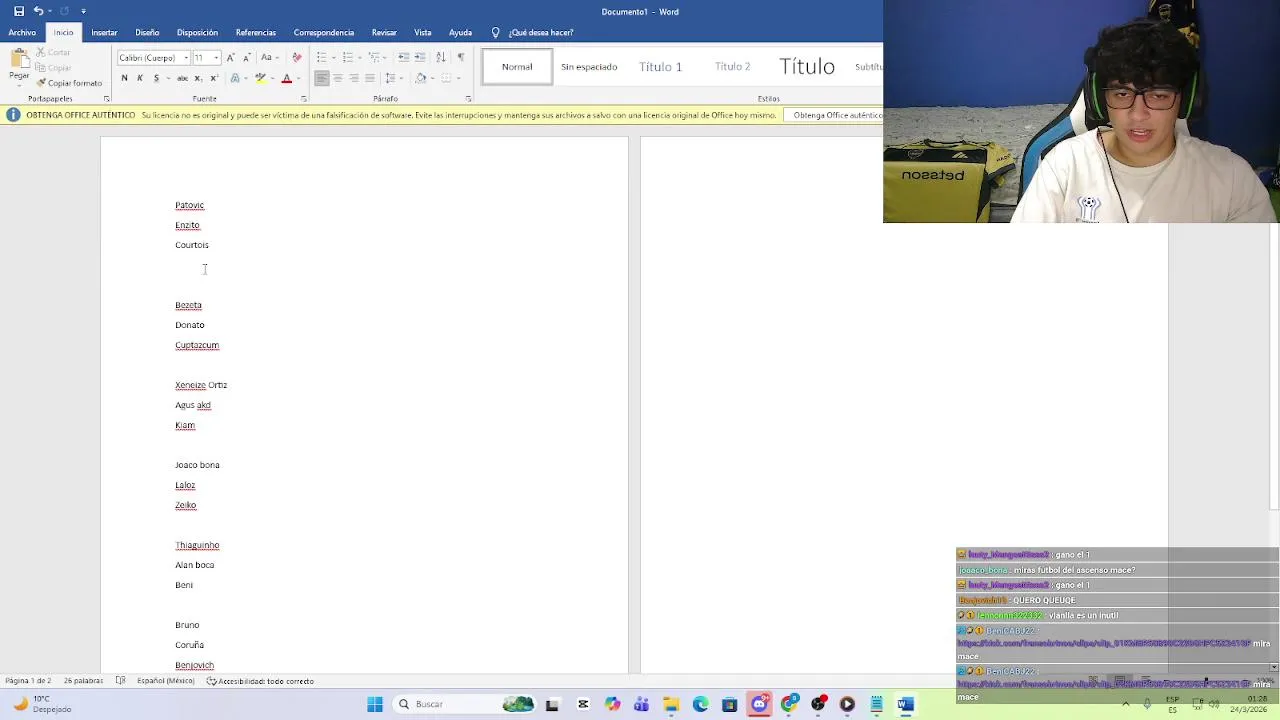Toggle superscript formatting

tap(214, 78)
